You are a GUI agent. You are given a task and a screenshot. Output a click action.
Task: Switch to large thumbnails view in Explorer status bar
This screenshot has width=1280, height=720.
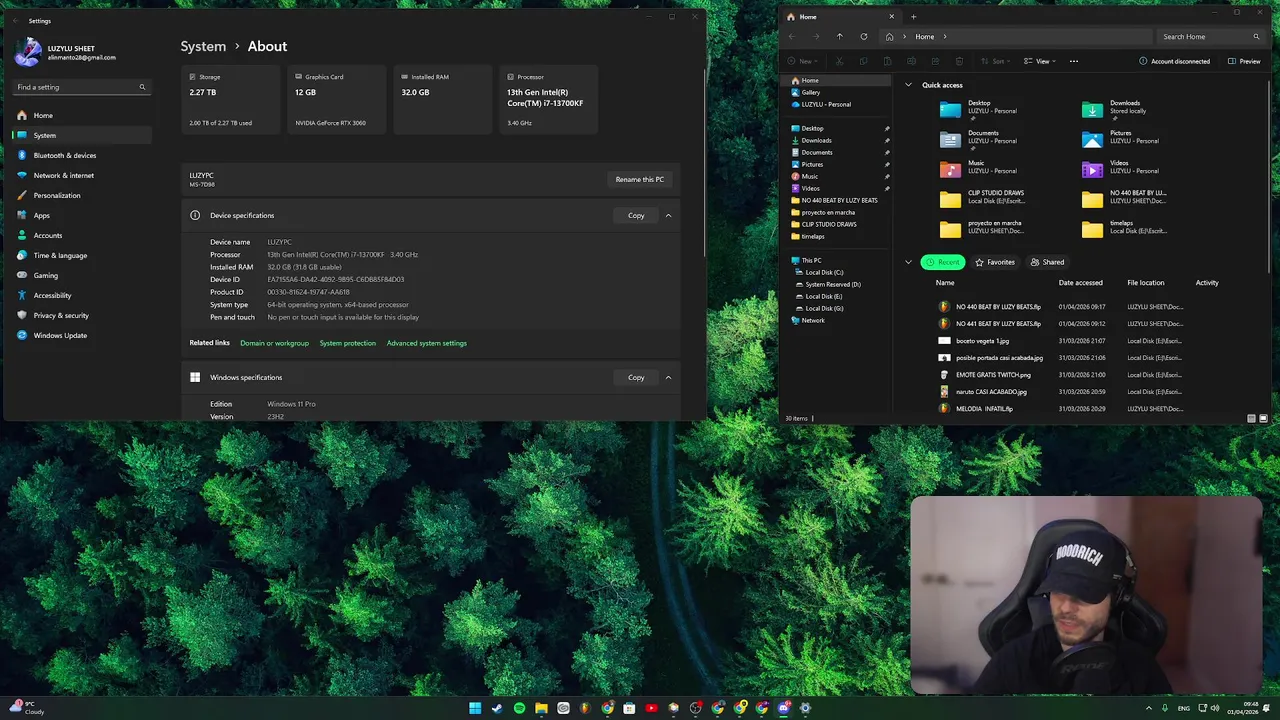click(1263, 418)
